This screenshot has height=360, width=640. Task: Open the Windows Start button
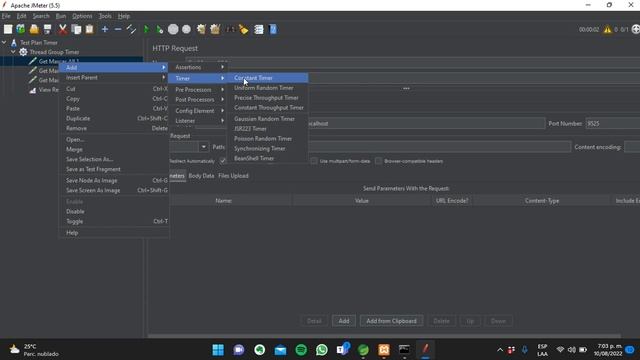(x=218, y=350)
